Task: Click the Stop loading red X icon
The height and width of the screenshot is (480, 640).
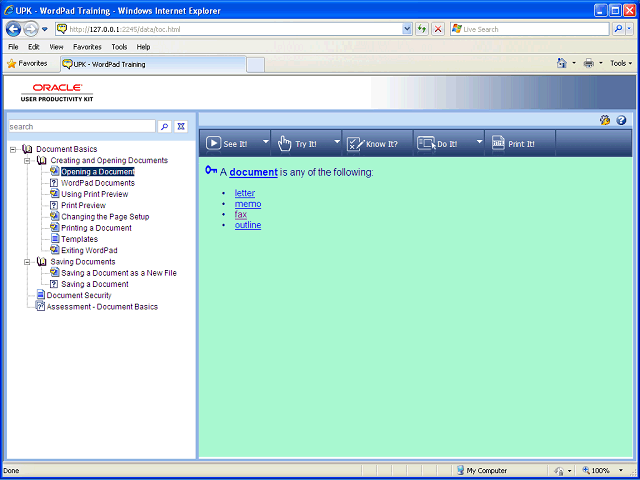Action: point(438,29)
